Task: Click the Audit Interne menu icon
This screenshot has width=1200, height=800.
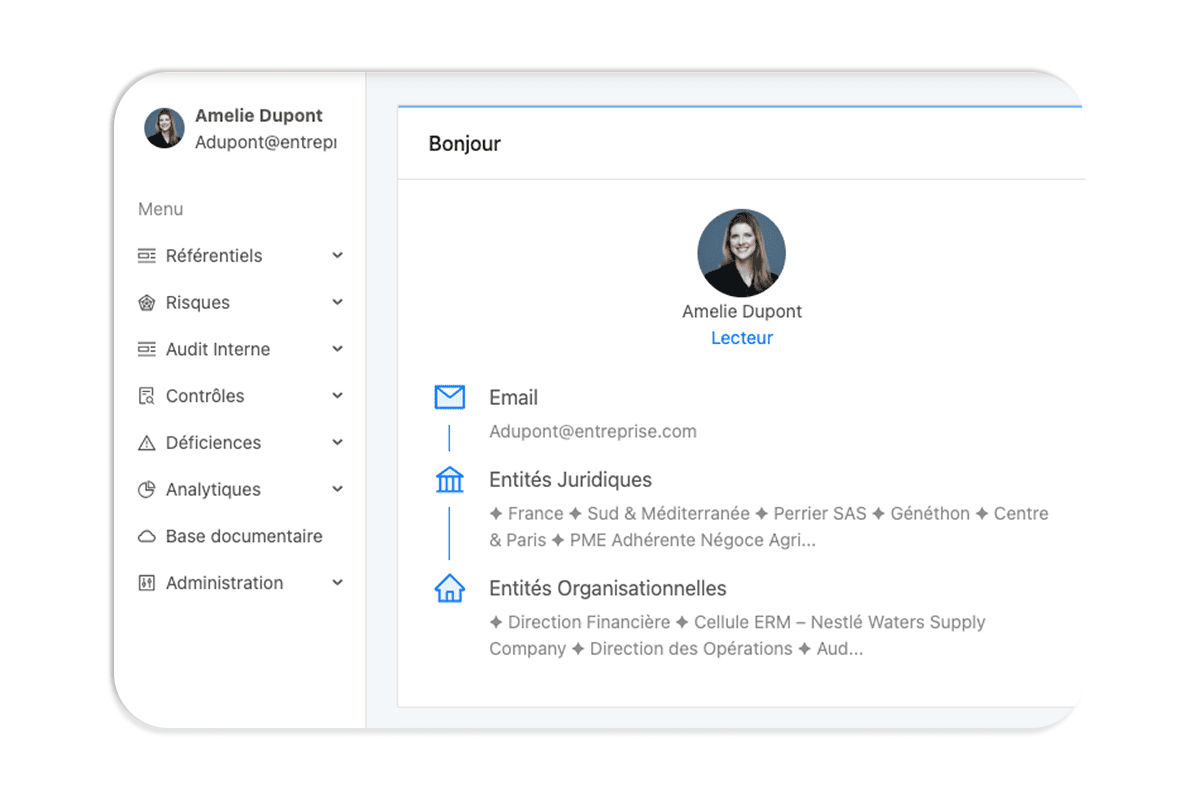Action: click(147, 350)
